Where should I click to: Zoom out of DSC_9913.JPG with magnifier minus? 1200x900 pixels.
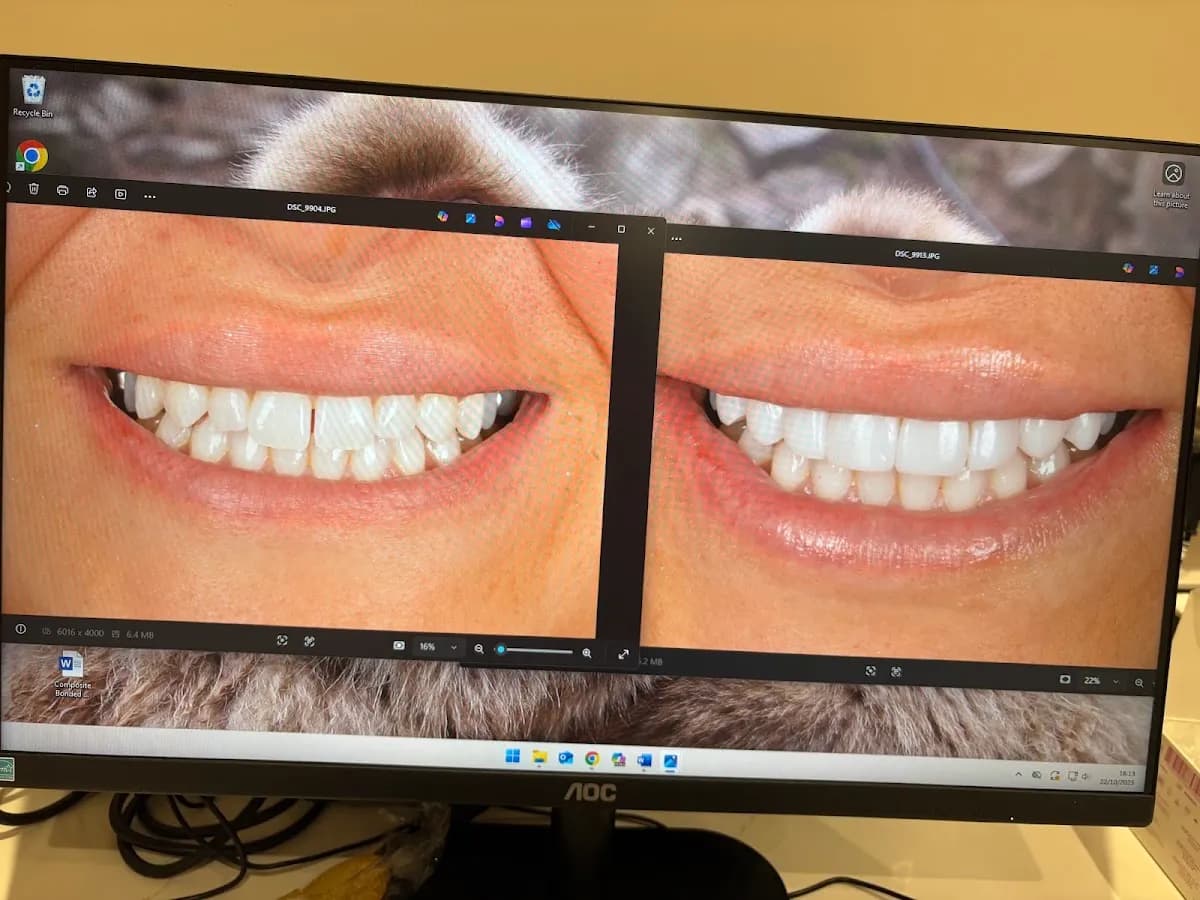pos(1139,683)
